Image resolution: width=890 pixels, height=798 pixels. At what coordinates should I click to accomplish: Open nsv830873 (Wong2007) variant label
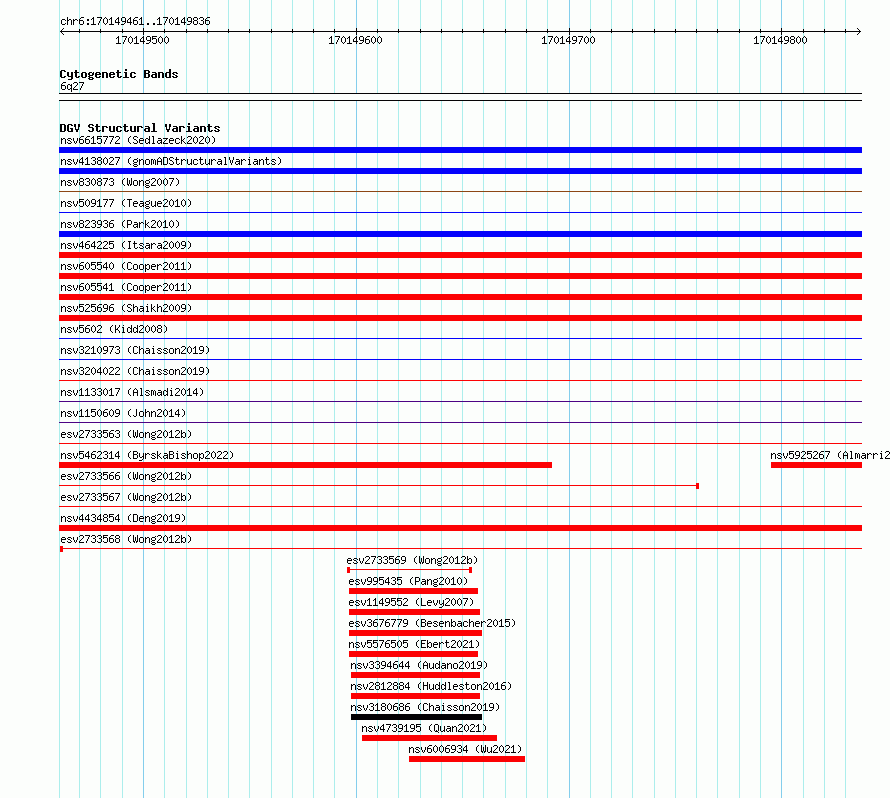pyautogui.click(x=120, y=182)
